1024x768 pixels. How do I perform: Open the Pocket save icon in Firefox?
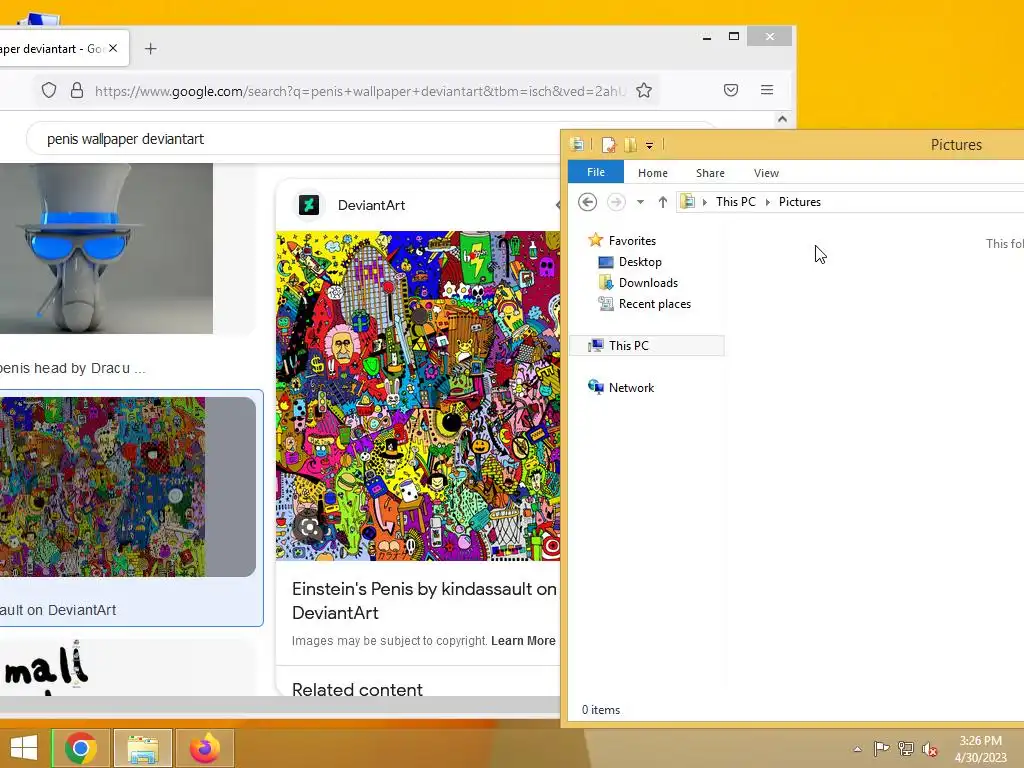tap(731, 89)
